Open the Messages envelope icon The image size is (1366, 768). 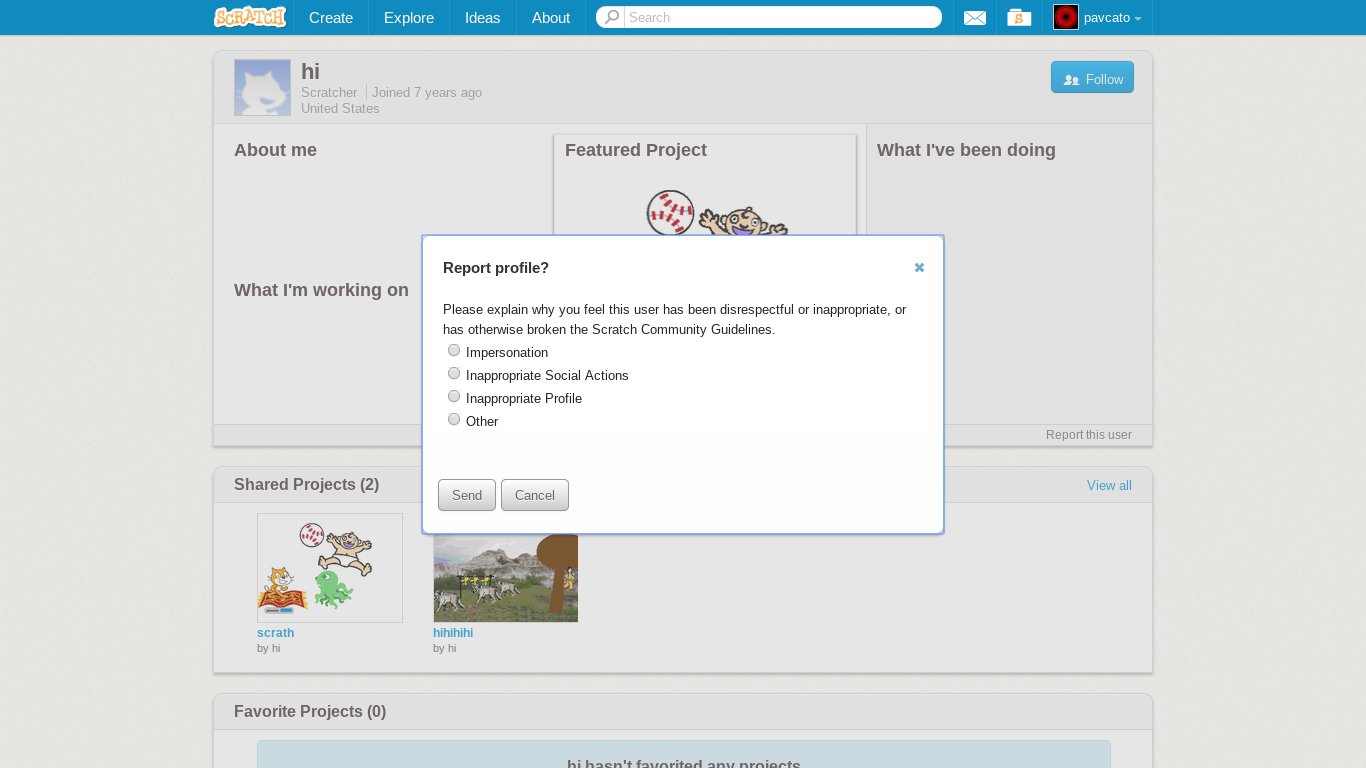975,18
